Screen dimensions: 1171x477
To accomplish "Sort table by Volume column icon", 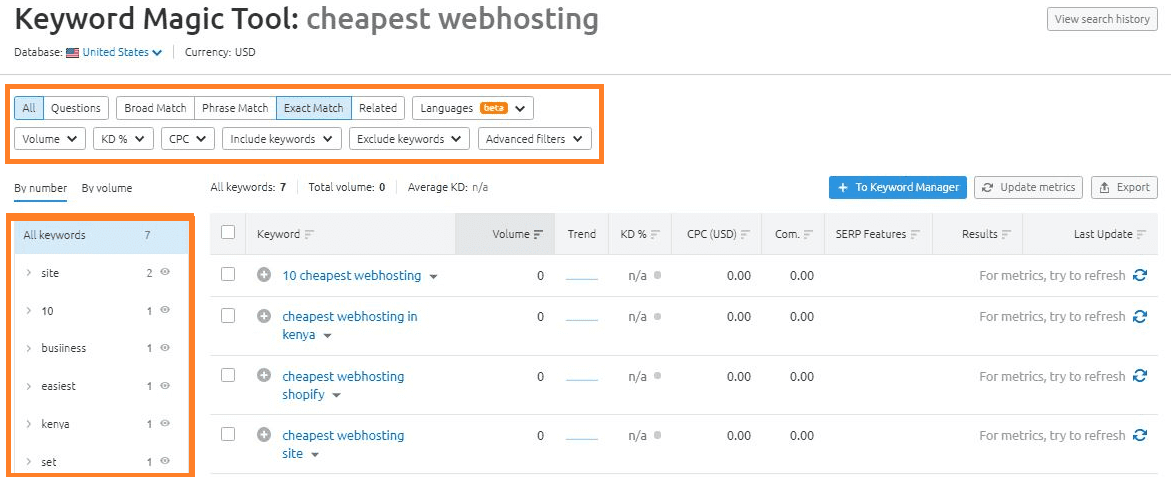I will 538,234.
